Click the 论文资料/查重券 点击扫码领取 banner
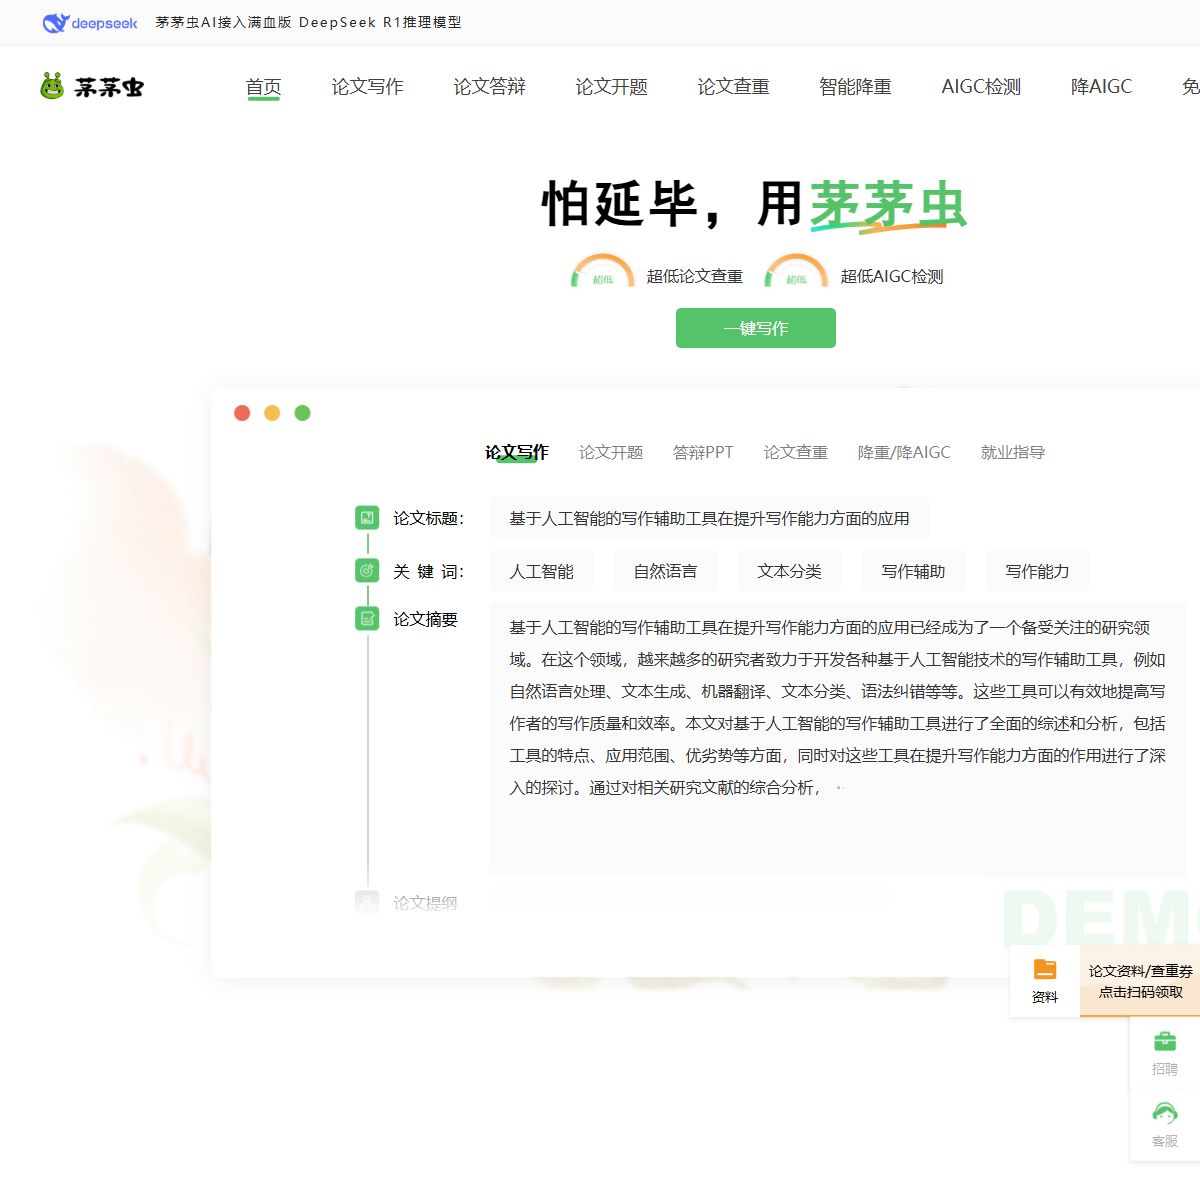The width and height of the screenshot is (1200, 1200). [x=1140, y=981]
